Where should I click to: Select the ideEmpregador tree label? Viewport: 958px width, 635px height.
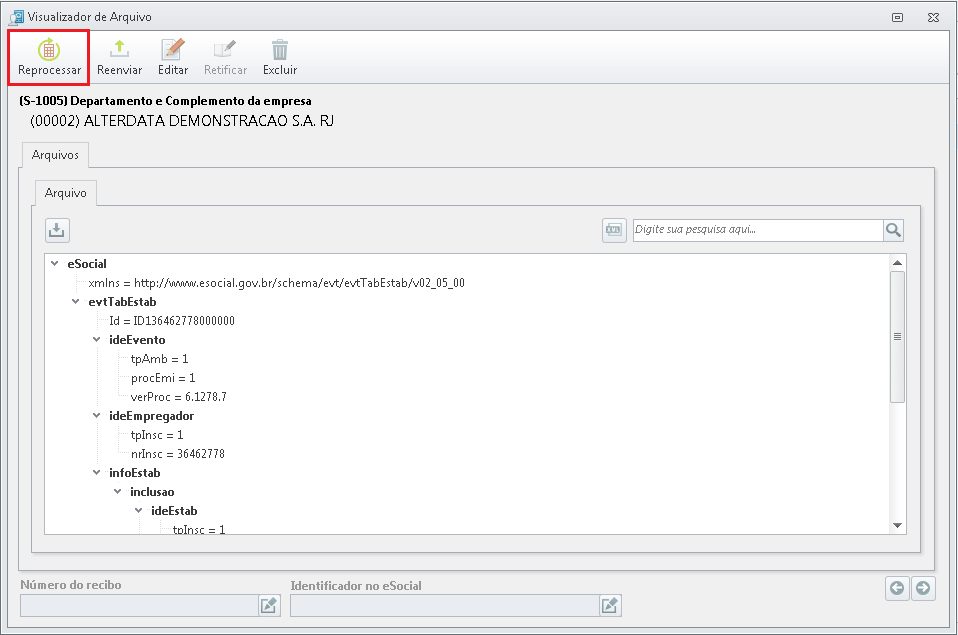pyautogui.click(x=152, y=416)
